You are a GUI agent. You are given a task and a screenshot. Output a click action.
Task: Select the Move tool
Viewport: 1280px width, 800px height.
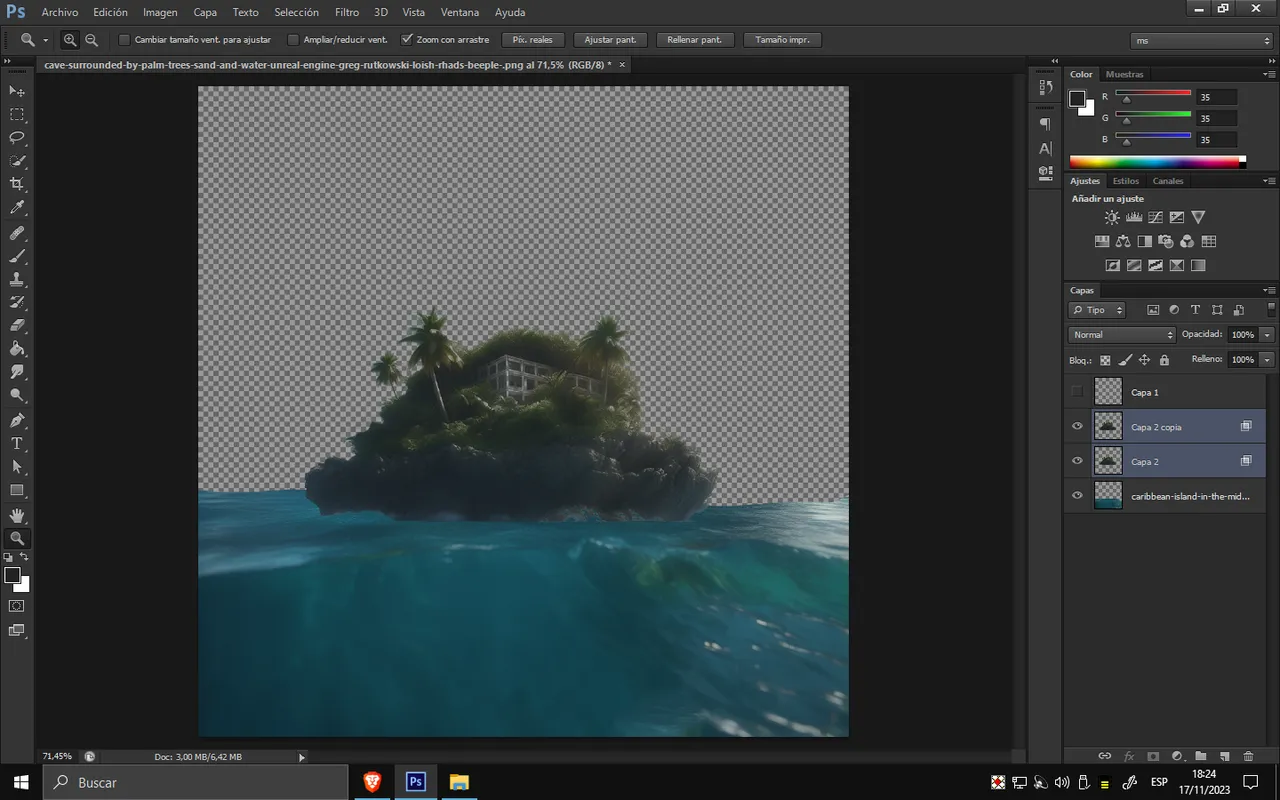17,91
